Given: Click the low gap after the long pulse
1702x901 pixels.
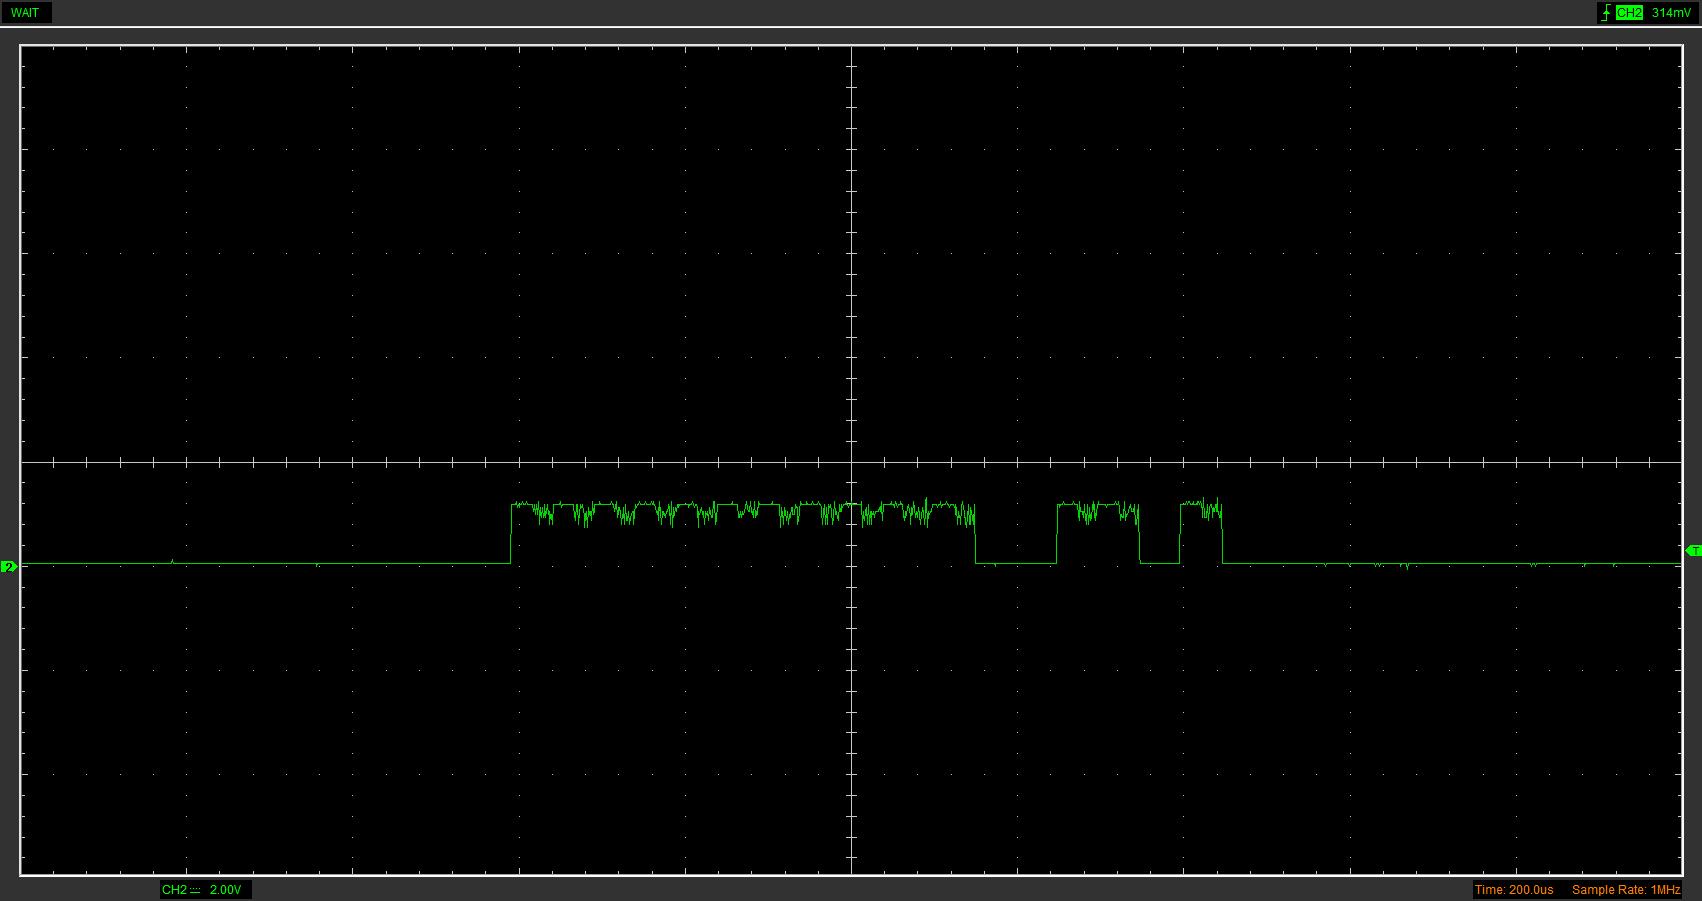Looking at the screenshot, I should click(x=1016, y=564).
